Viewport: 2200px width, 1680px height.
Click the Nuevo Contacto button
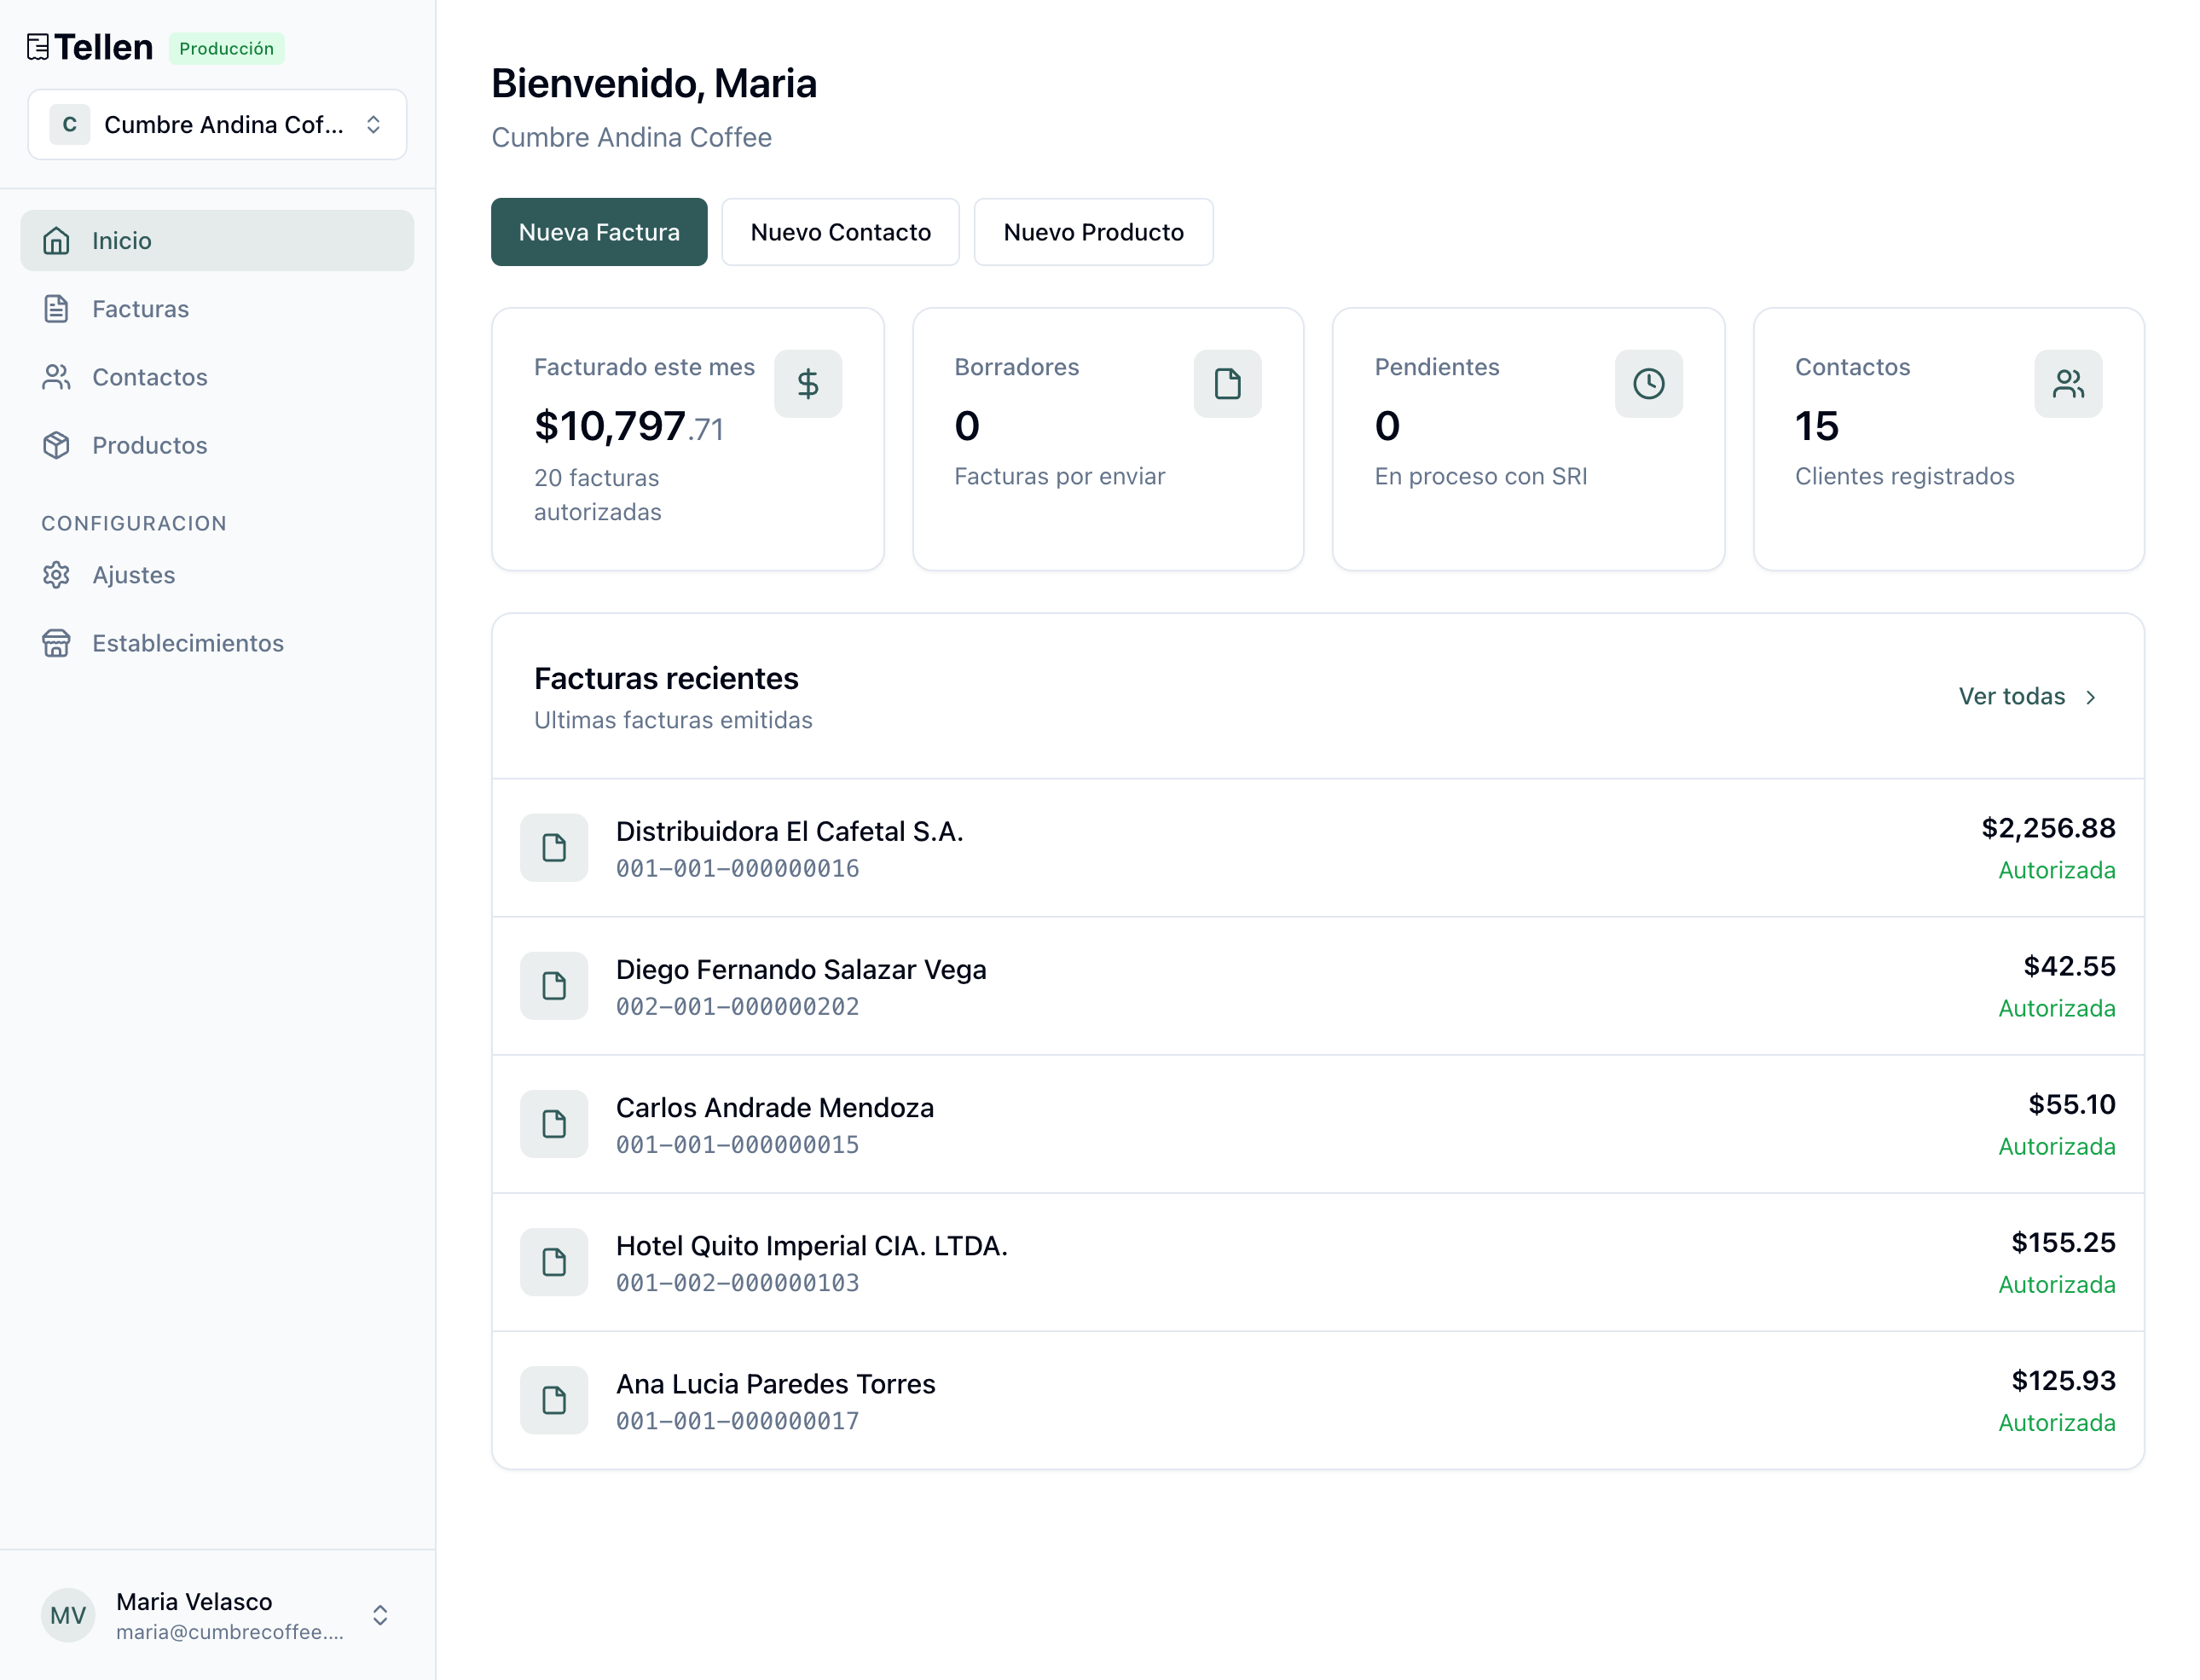(840, 232)
